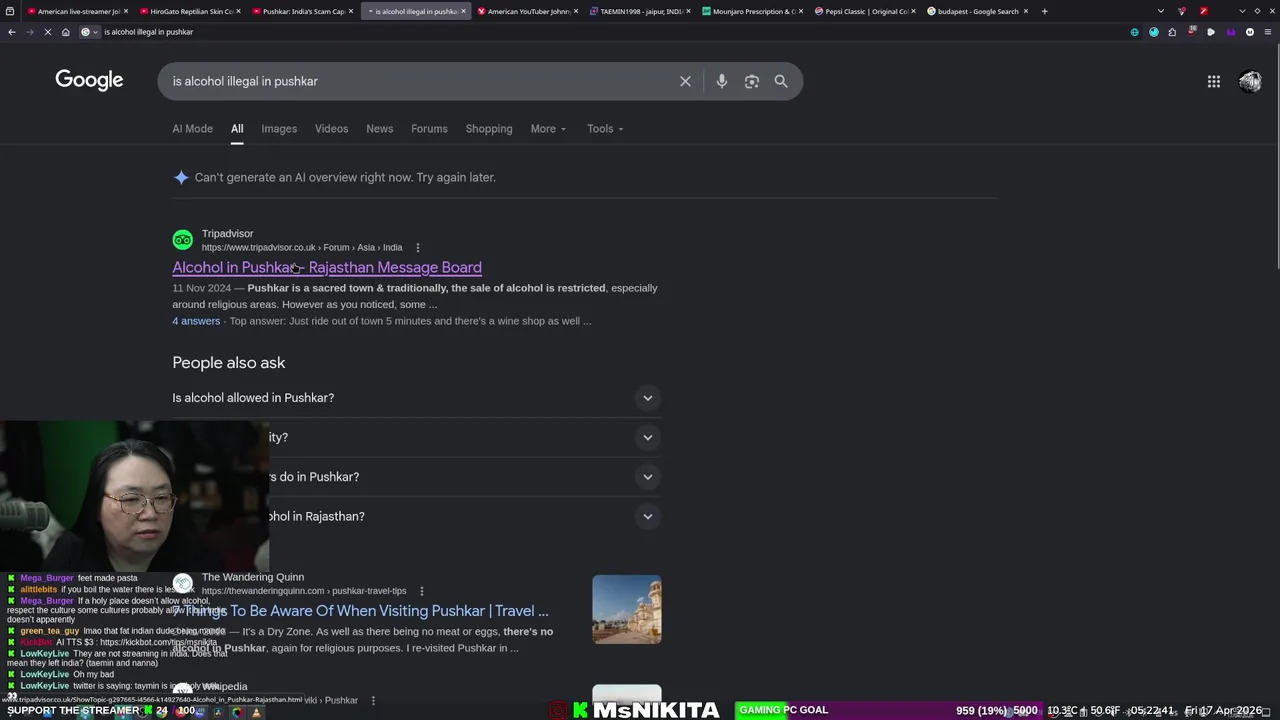Close the 'budapest - Google Search' tab
The image size is (1280, 720).
pos(1025,11)
